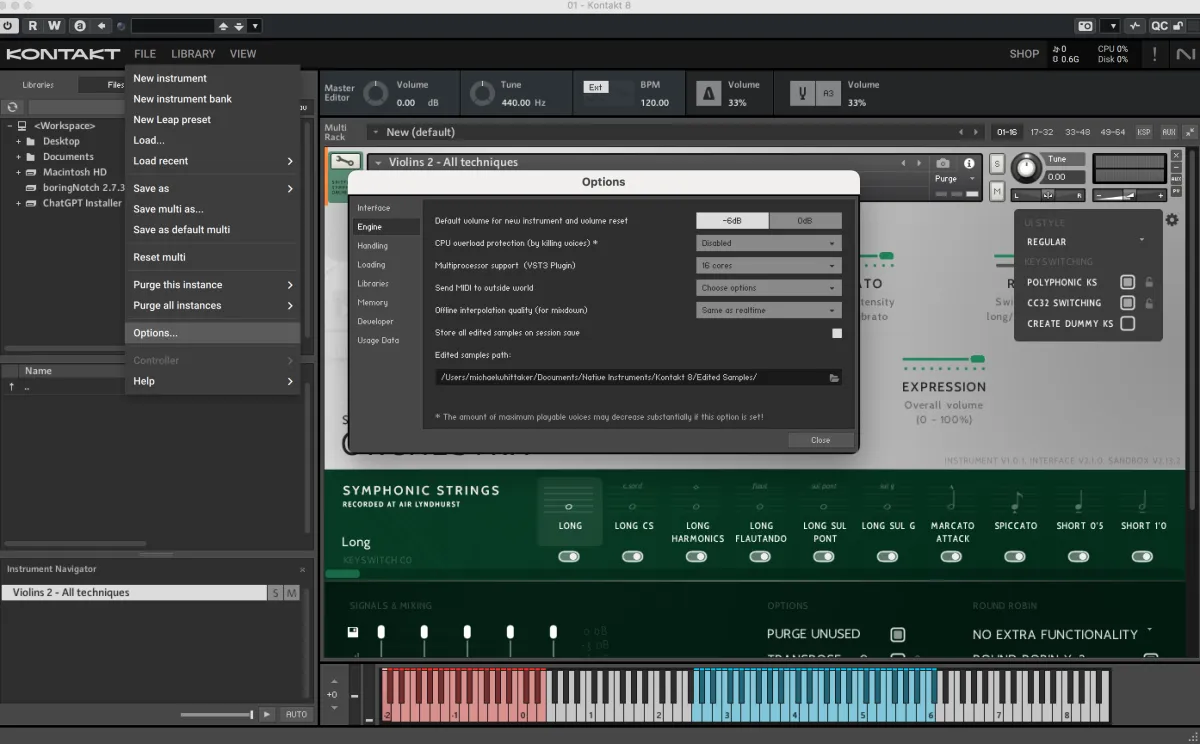
Task: Click the exclamation alert icon in top bar
Action: tap(1155, 54)
